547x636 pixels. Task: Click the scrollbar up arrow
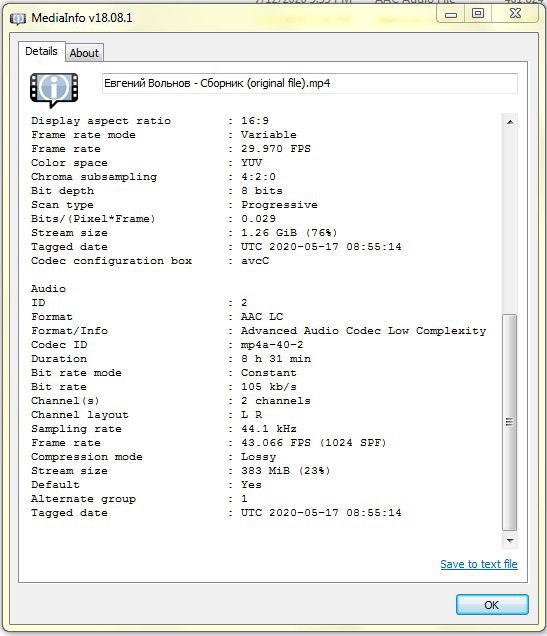click(510, 122)
